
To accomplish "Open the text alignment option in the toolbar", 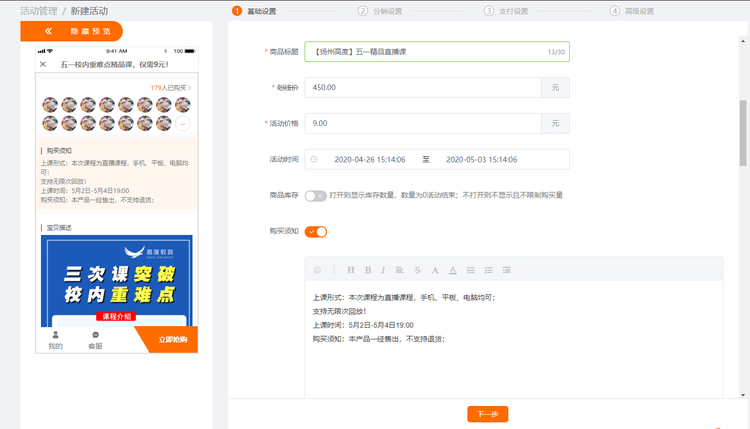I will (399, 270).
